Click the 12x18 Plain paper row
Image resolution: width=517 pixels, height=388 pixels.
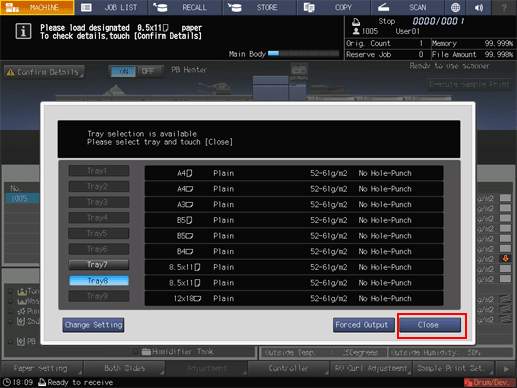click(294, 299)
